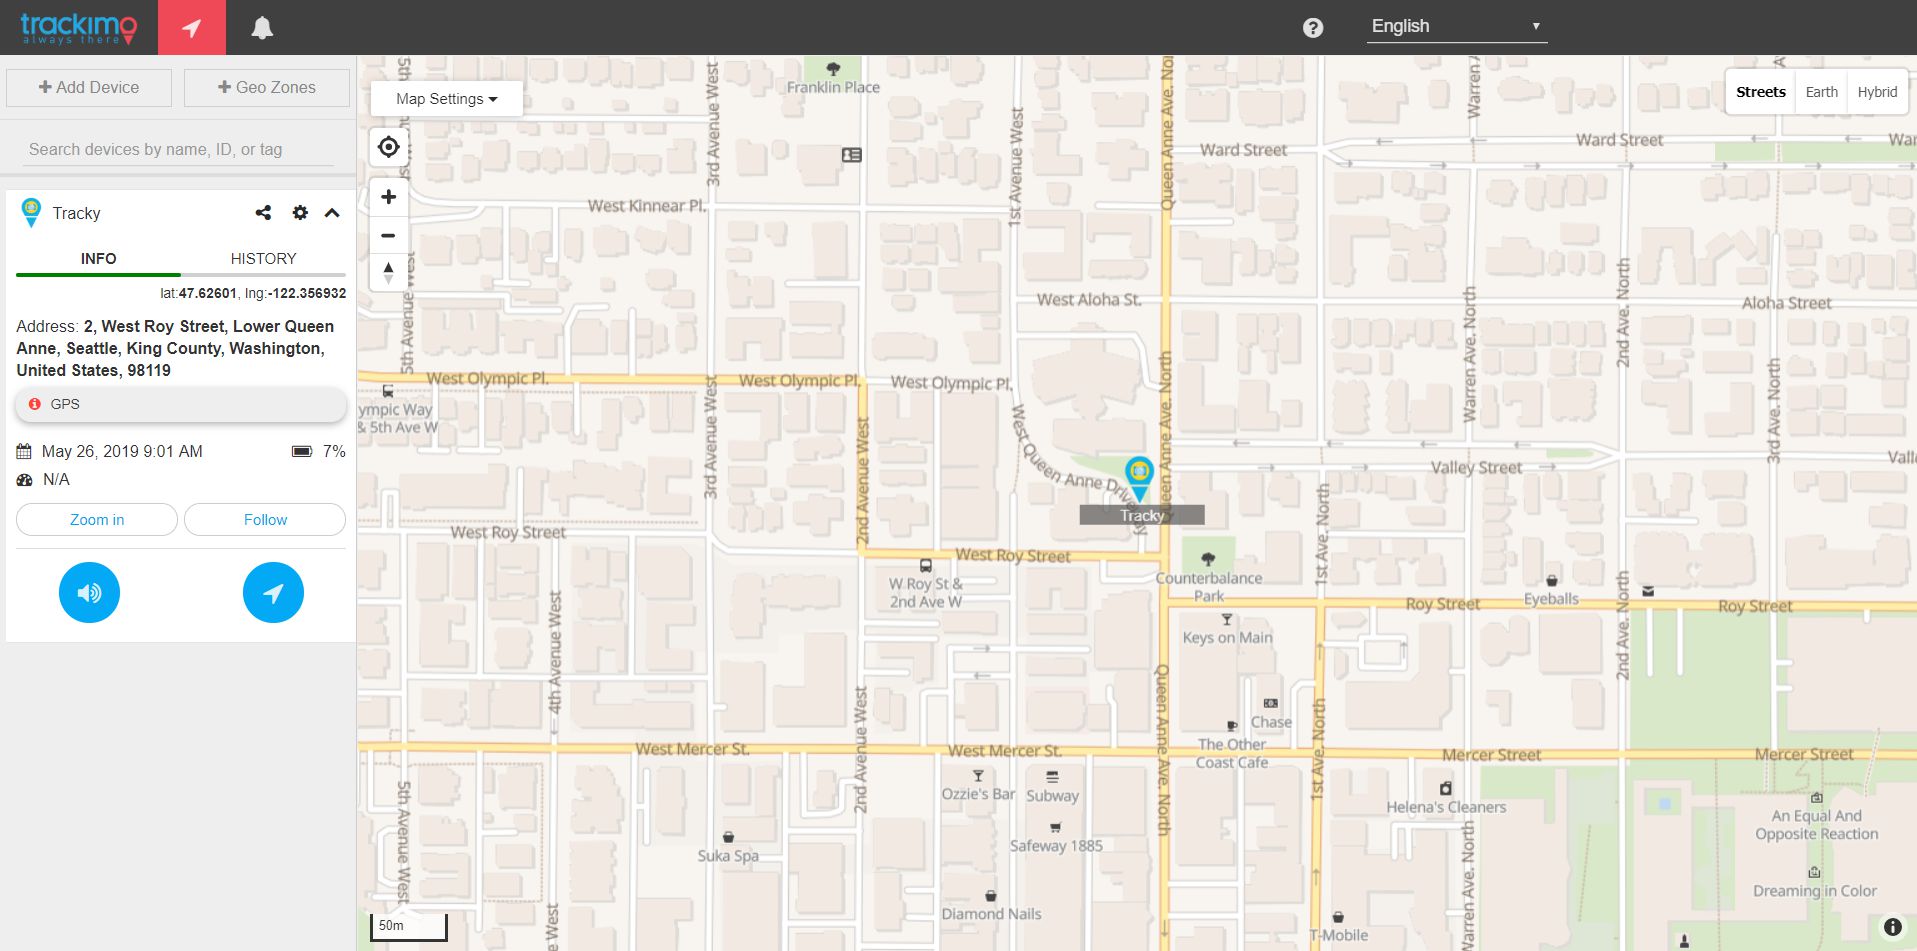Click the help question mark icon

pyautogui.click(x=1313, y=27)
